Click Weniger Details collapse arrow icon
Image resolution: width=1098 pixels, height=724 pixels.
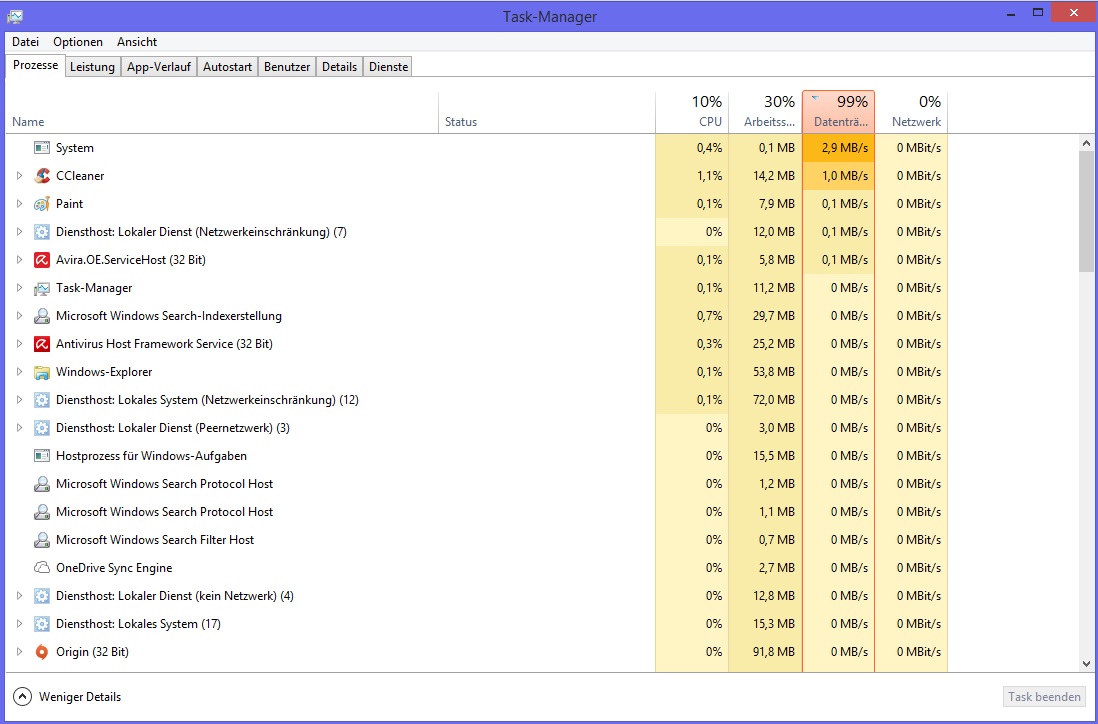(22, 697)
